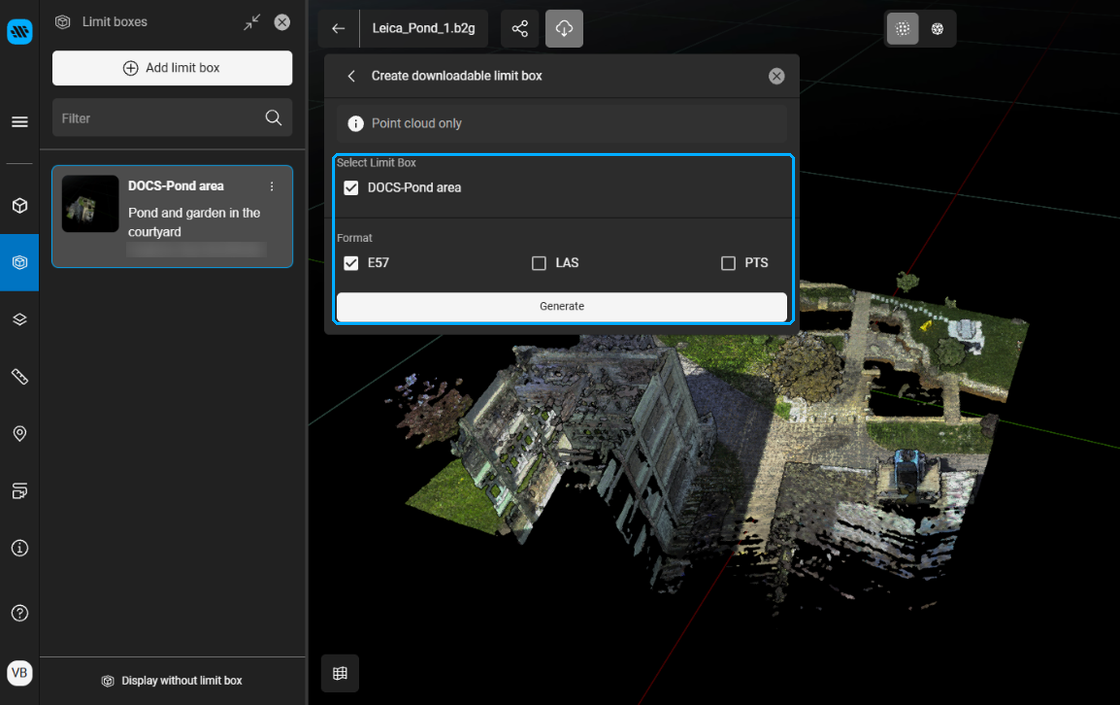The image size is (1120, 705).
Task: Open the help question mark icon
Action: [x=19, y=613]
